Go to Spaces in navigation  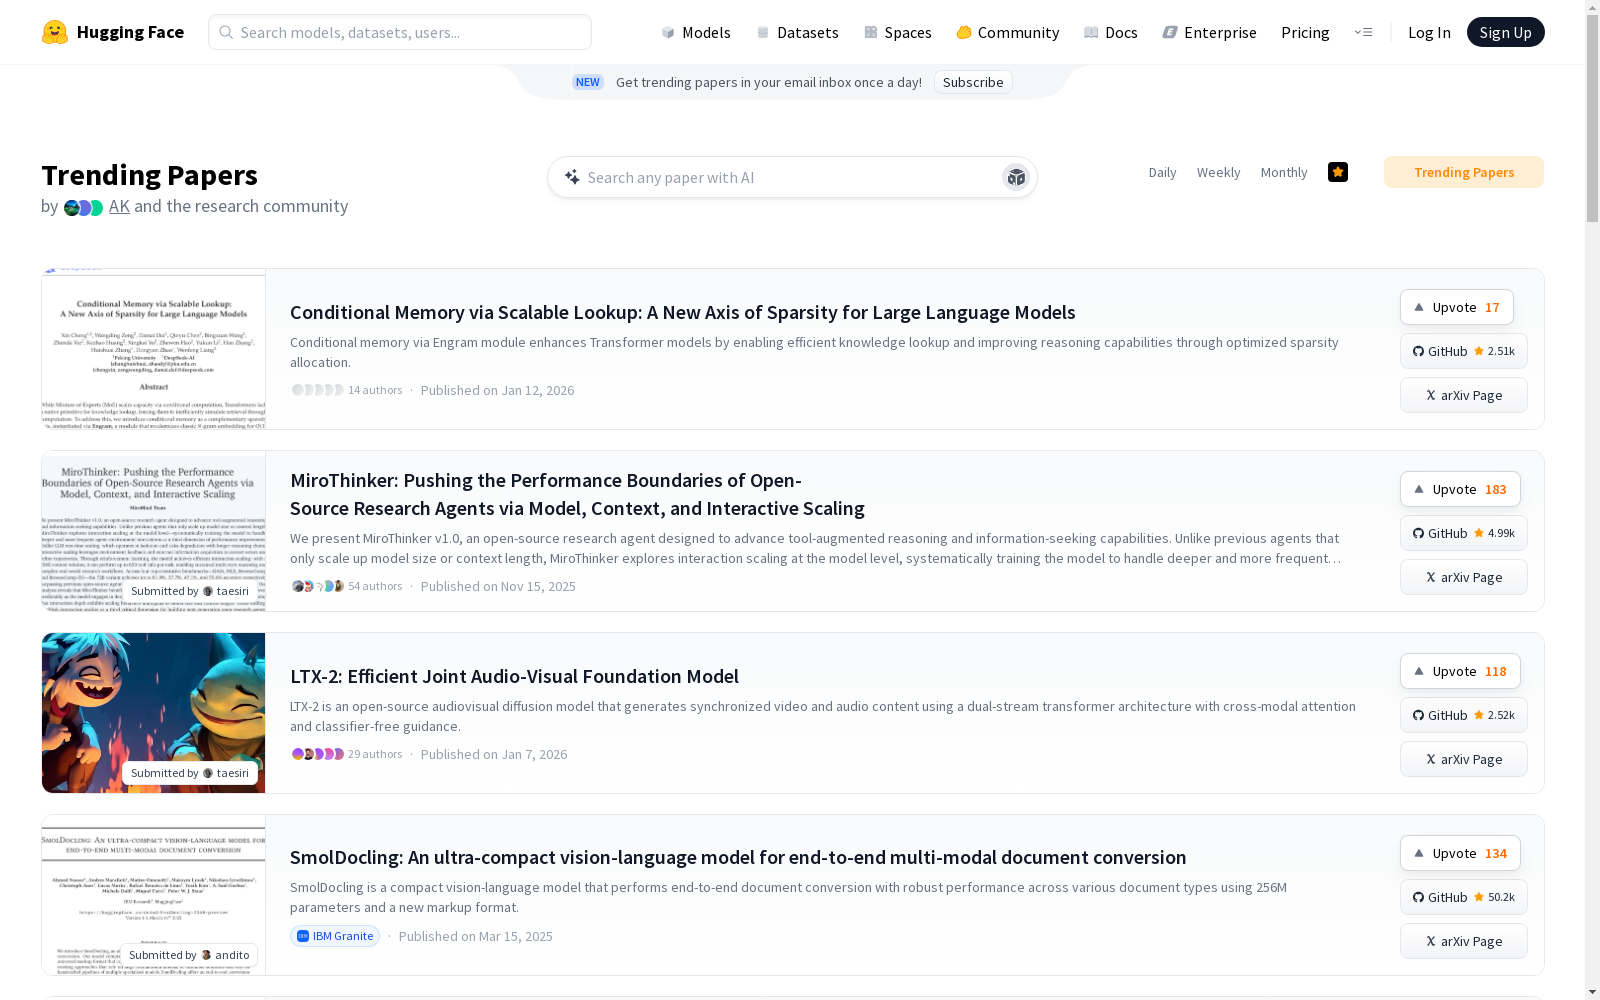click(x=898, y=32)
